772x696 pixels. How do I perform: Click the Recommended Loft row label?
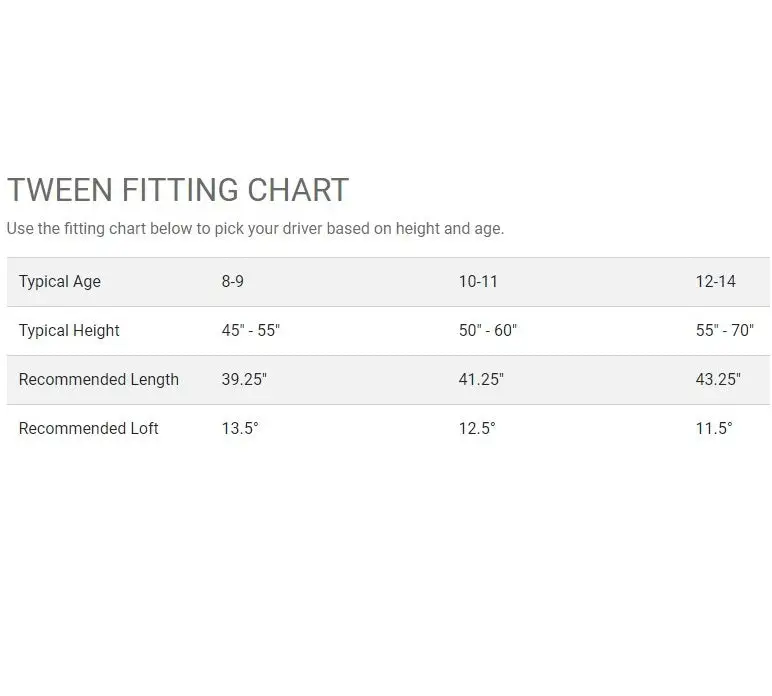coord(89,428)
